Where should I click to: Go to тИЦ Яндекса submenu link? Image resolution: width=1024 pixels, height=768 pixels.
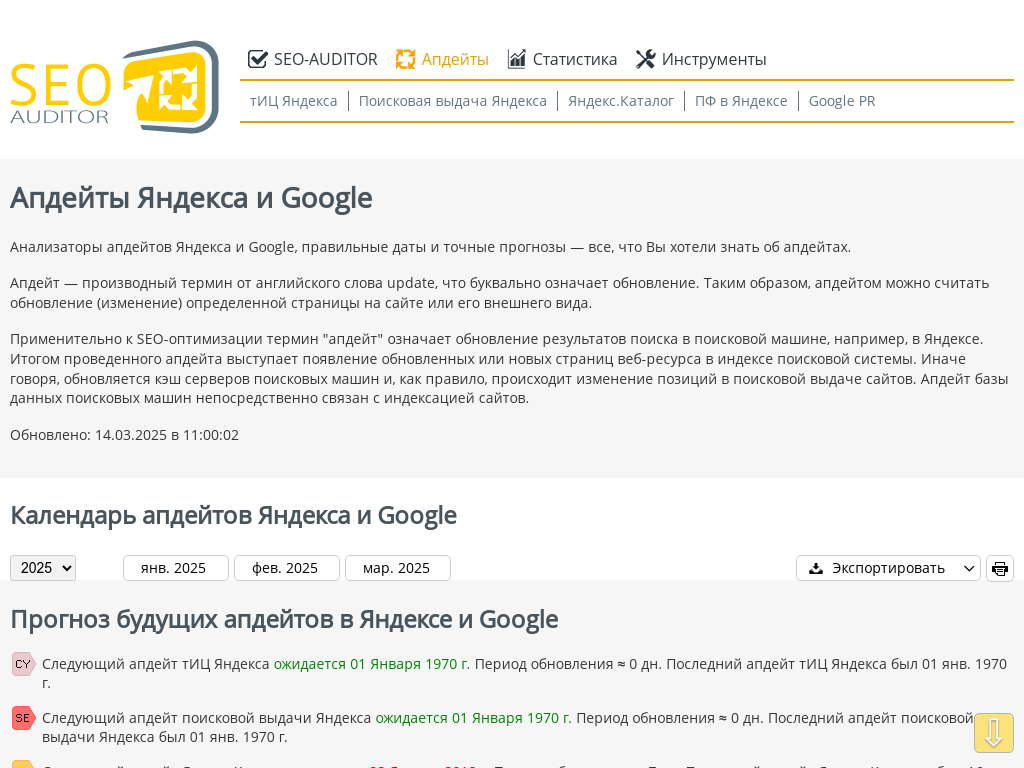coord(293,101)
